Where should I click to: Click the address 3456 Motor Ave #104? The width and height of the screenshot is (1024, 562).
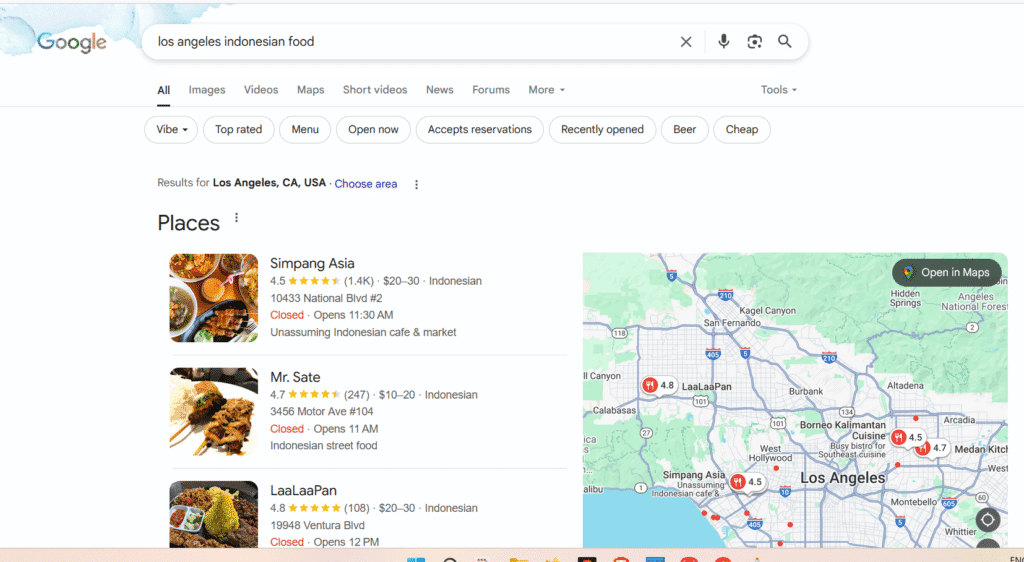pos(322,412)
